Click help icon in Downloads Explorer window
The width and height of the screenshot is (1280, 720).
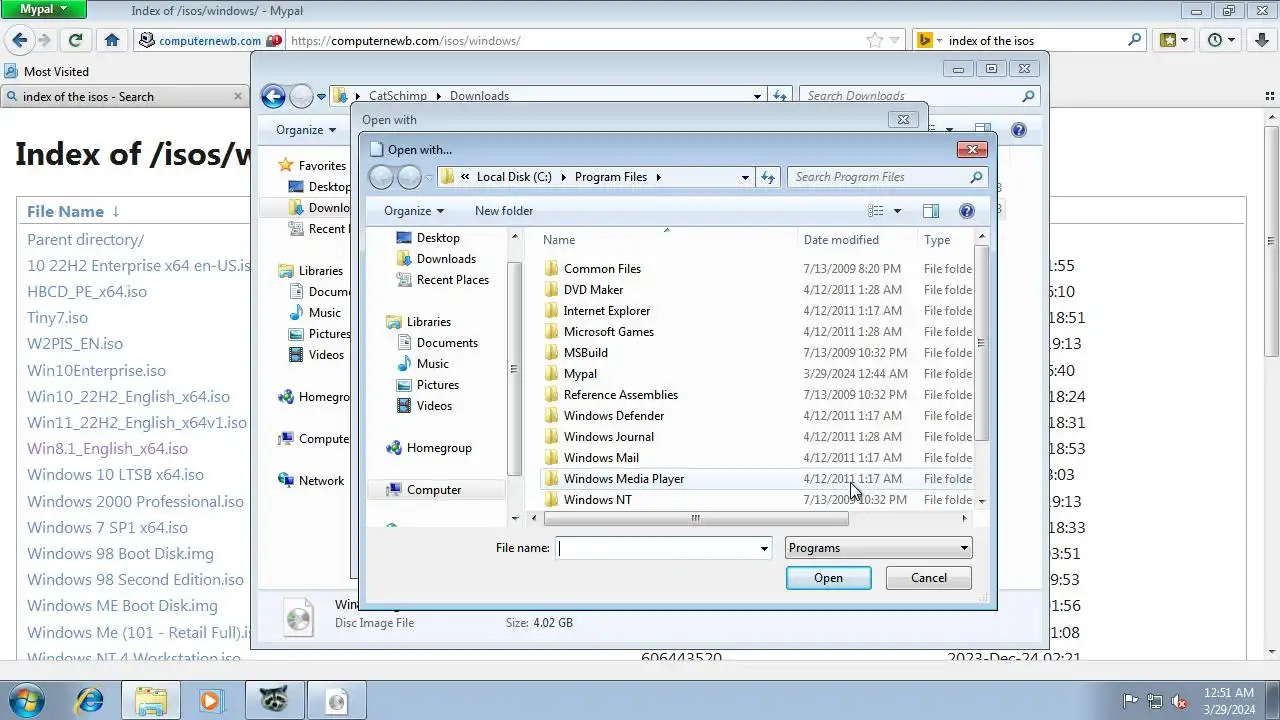point(1018,130)
